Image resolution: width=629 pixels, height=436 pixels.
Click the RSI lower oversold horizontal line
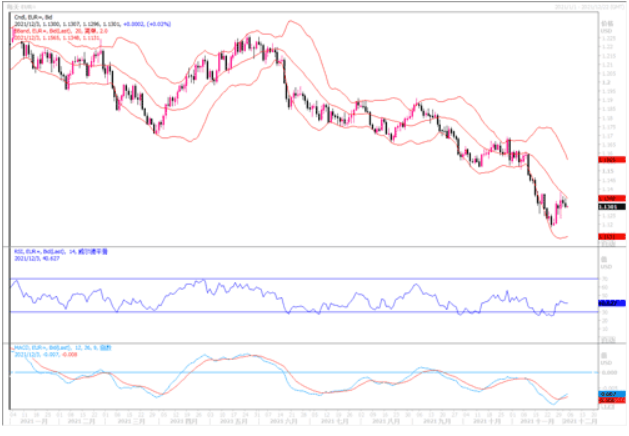(300, 312)
